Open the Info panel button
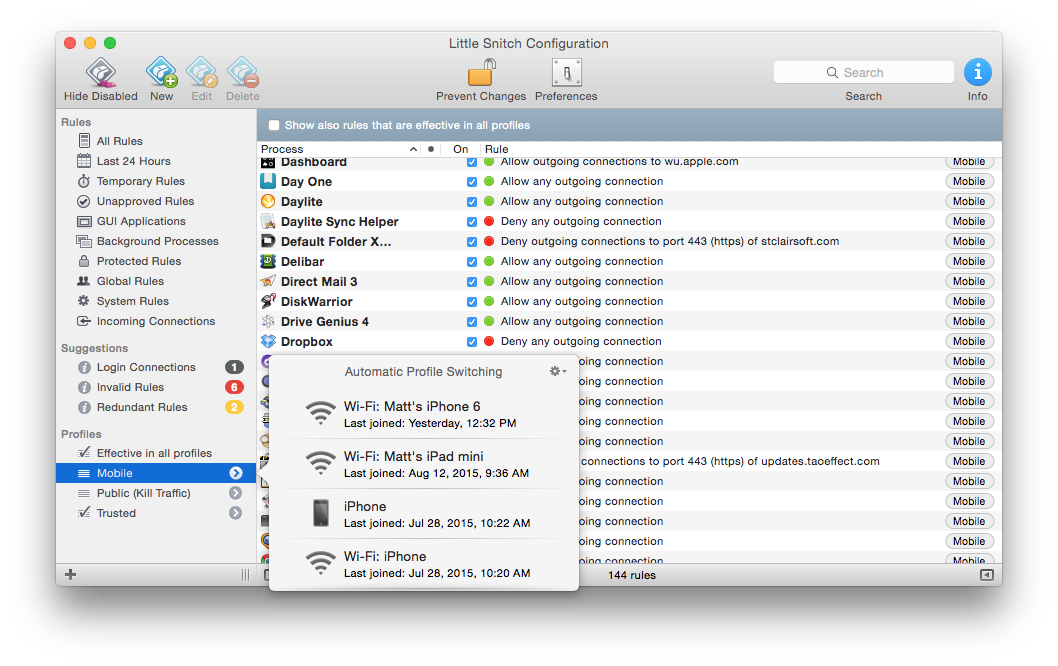Viewport: 1058px width, 666px height. point(978,72)
